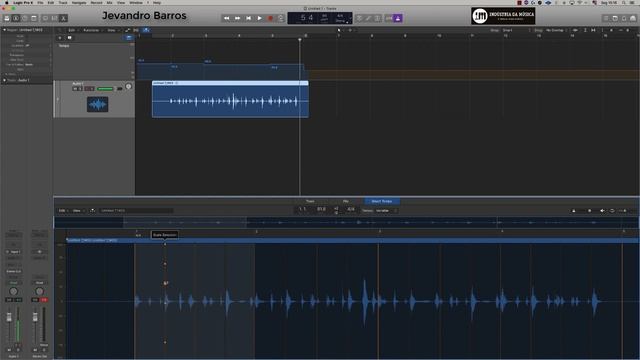
Task: Adjust Audio 1 track header volume slider
Action: [105, 89]
